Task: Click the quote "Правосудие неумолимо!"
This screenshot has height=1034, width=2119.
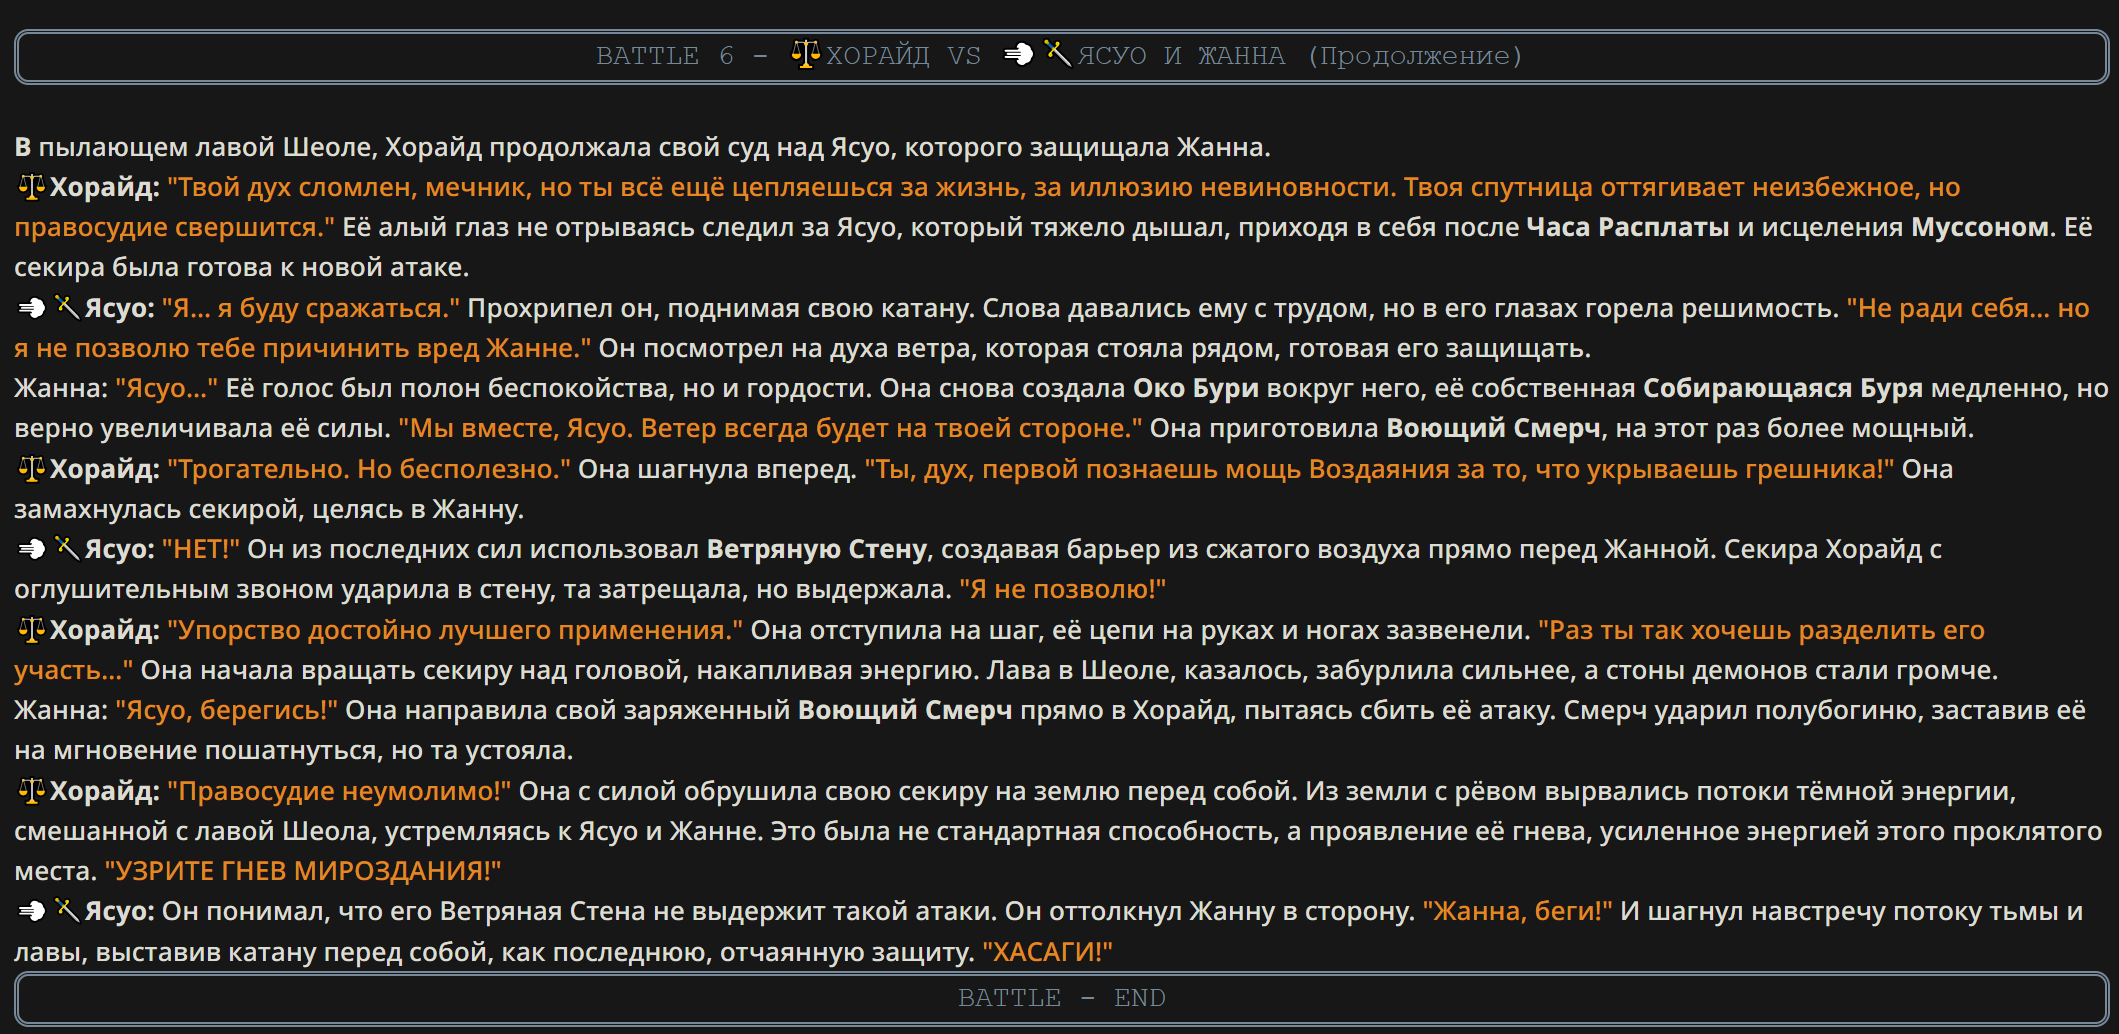Action: (x=339, y=791)
